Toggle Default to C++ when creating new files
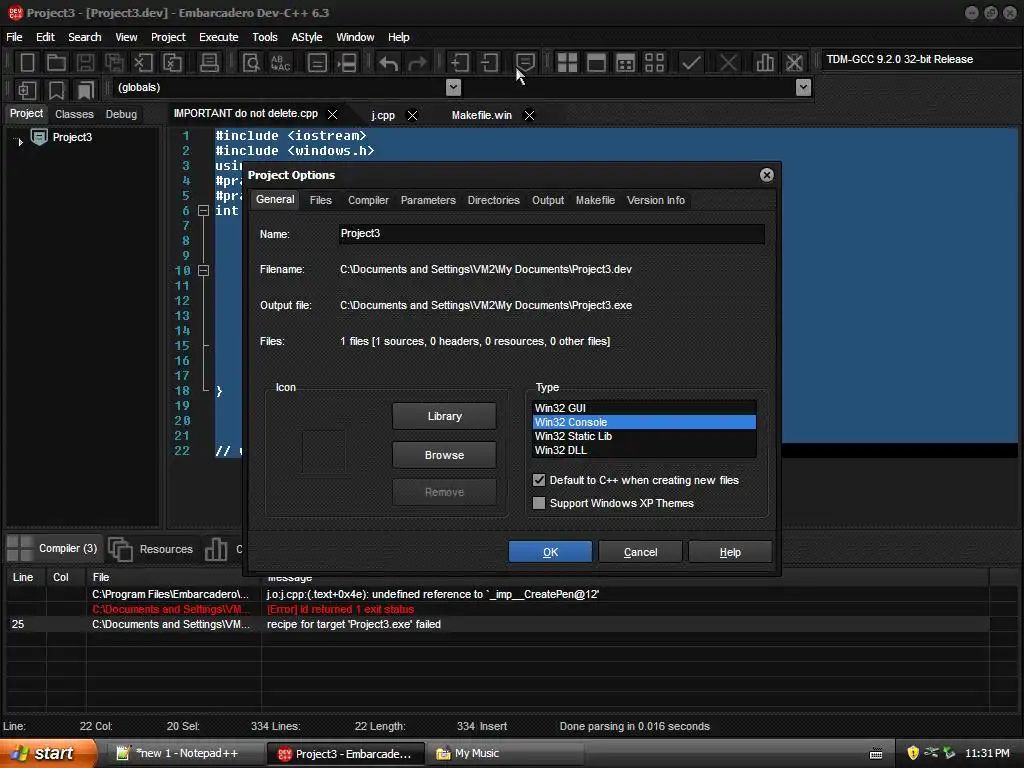 (x=539, y=480)
